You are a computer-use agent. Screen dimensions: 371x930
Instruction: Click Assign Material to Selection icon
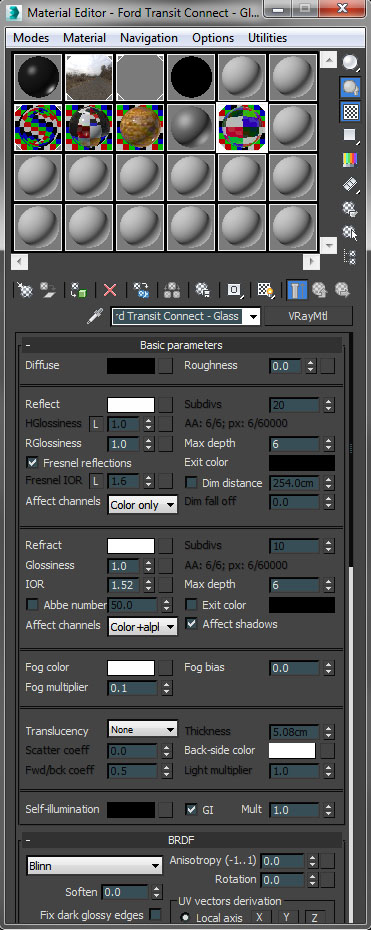[x=79, y=289]
